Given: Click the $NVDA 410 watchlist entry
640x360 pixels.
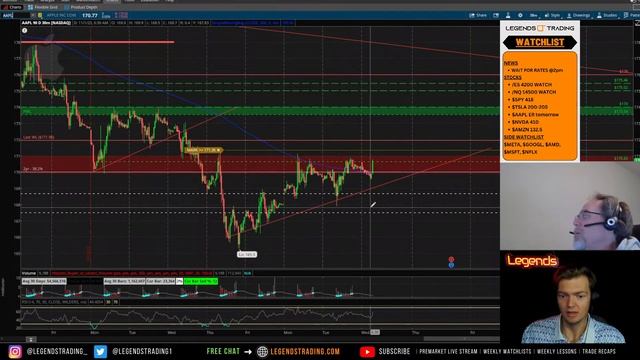Looking at the screenshot, I should point(525,122).
